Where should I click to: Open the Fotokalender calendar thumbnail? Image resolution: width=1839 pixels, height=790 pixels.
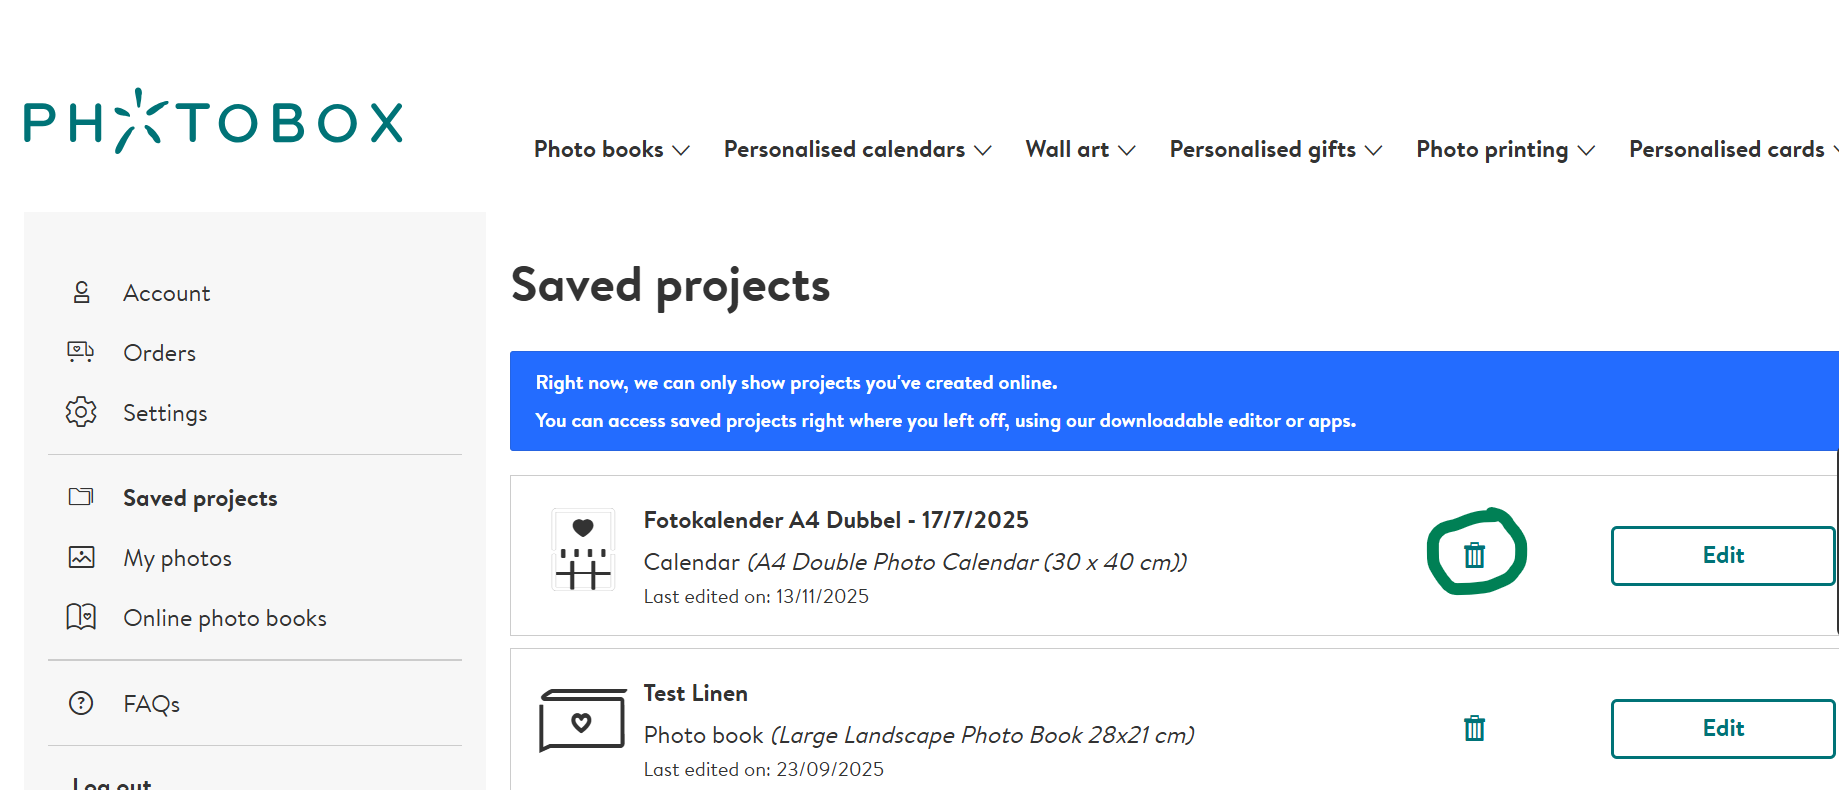tap(582, 550)
